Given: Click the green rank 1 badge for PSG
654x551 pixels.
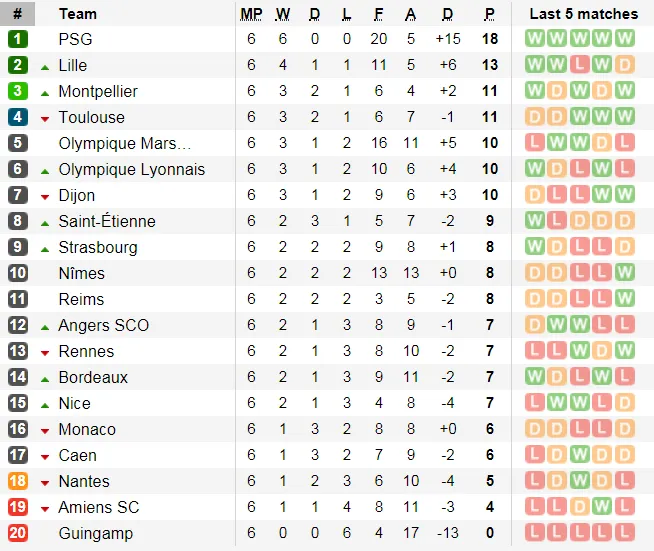Looking at the screenshot, I should (x=17, y=39).
